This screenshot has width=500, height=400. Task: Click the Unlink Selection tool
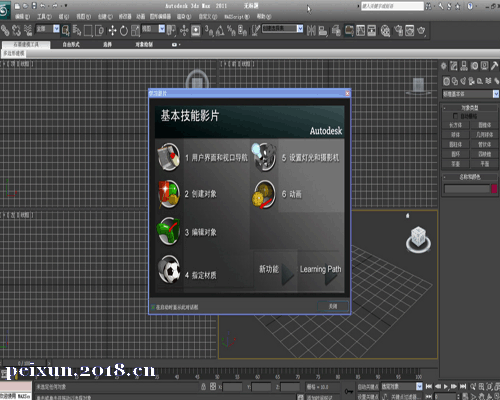pos(16,31)
